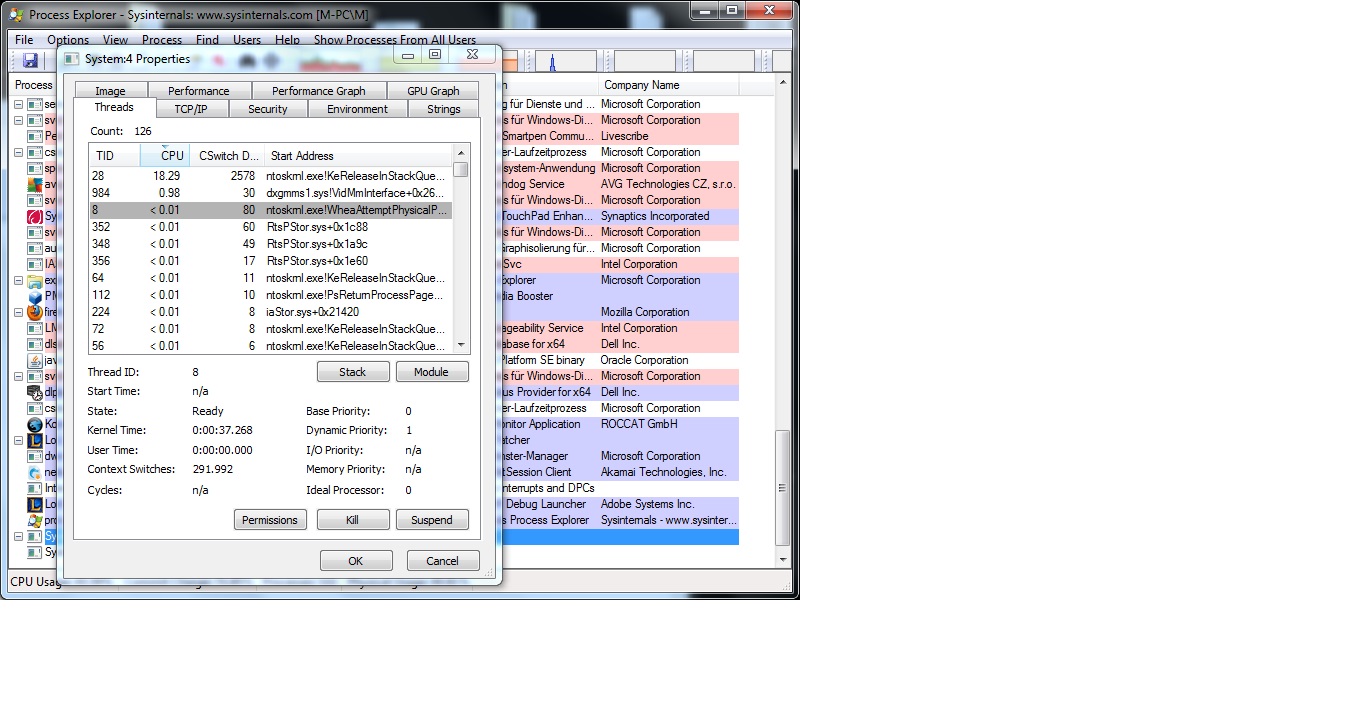Open the File menu
This screenshot has width=1366, height=728.
24,40
